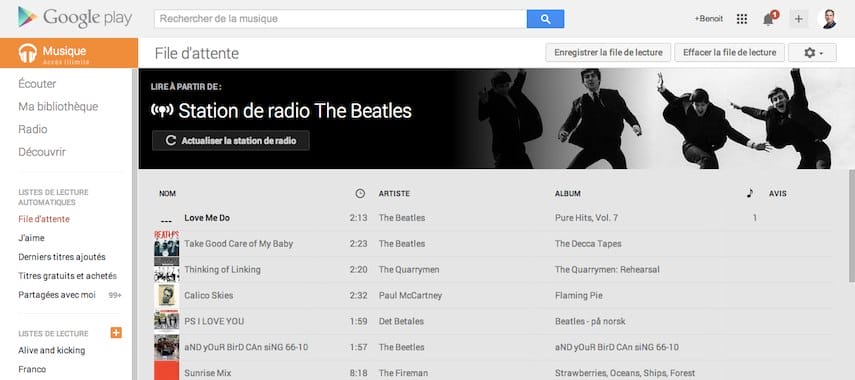Click album art for PS I LOVE YOU
The image size is (855, 380).
[x=166, y=321]
